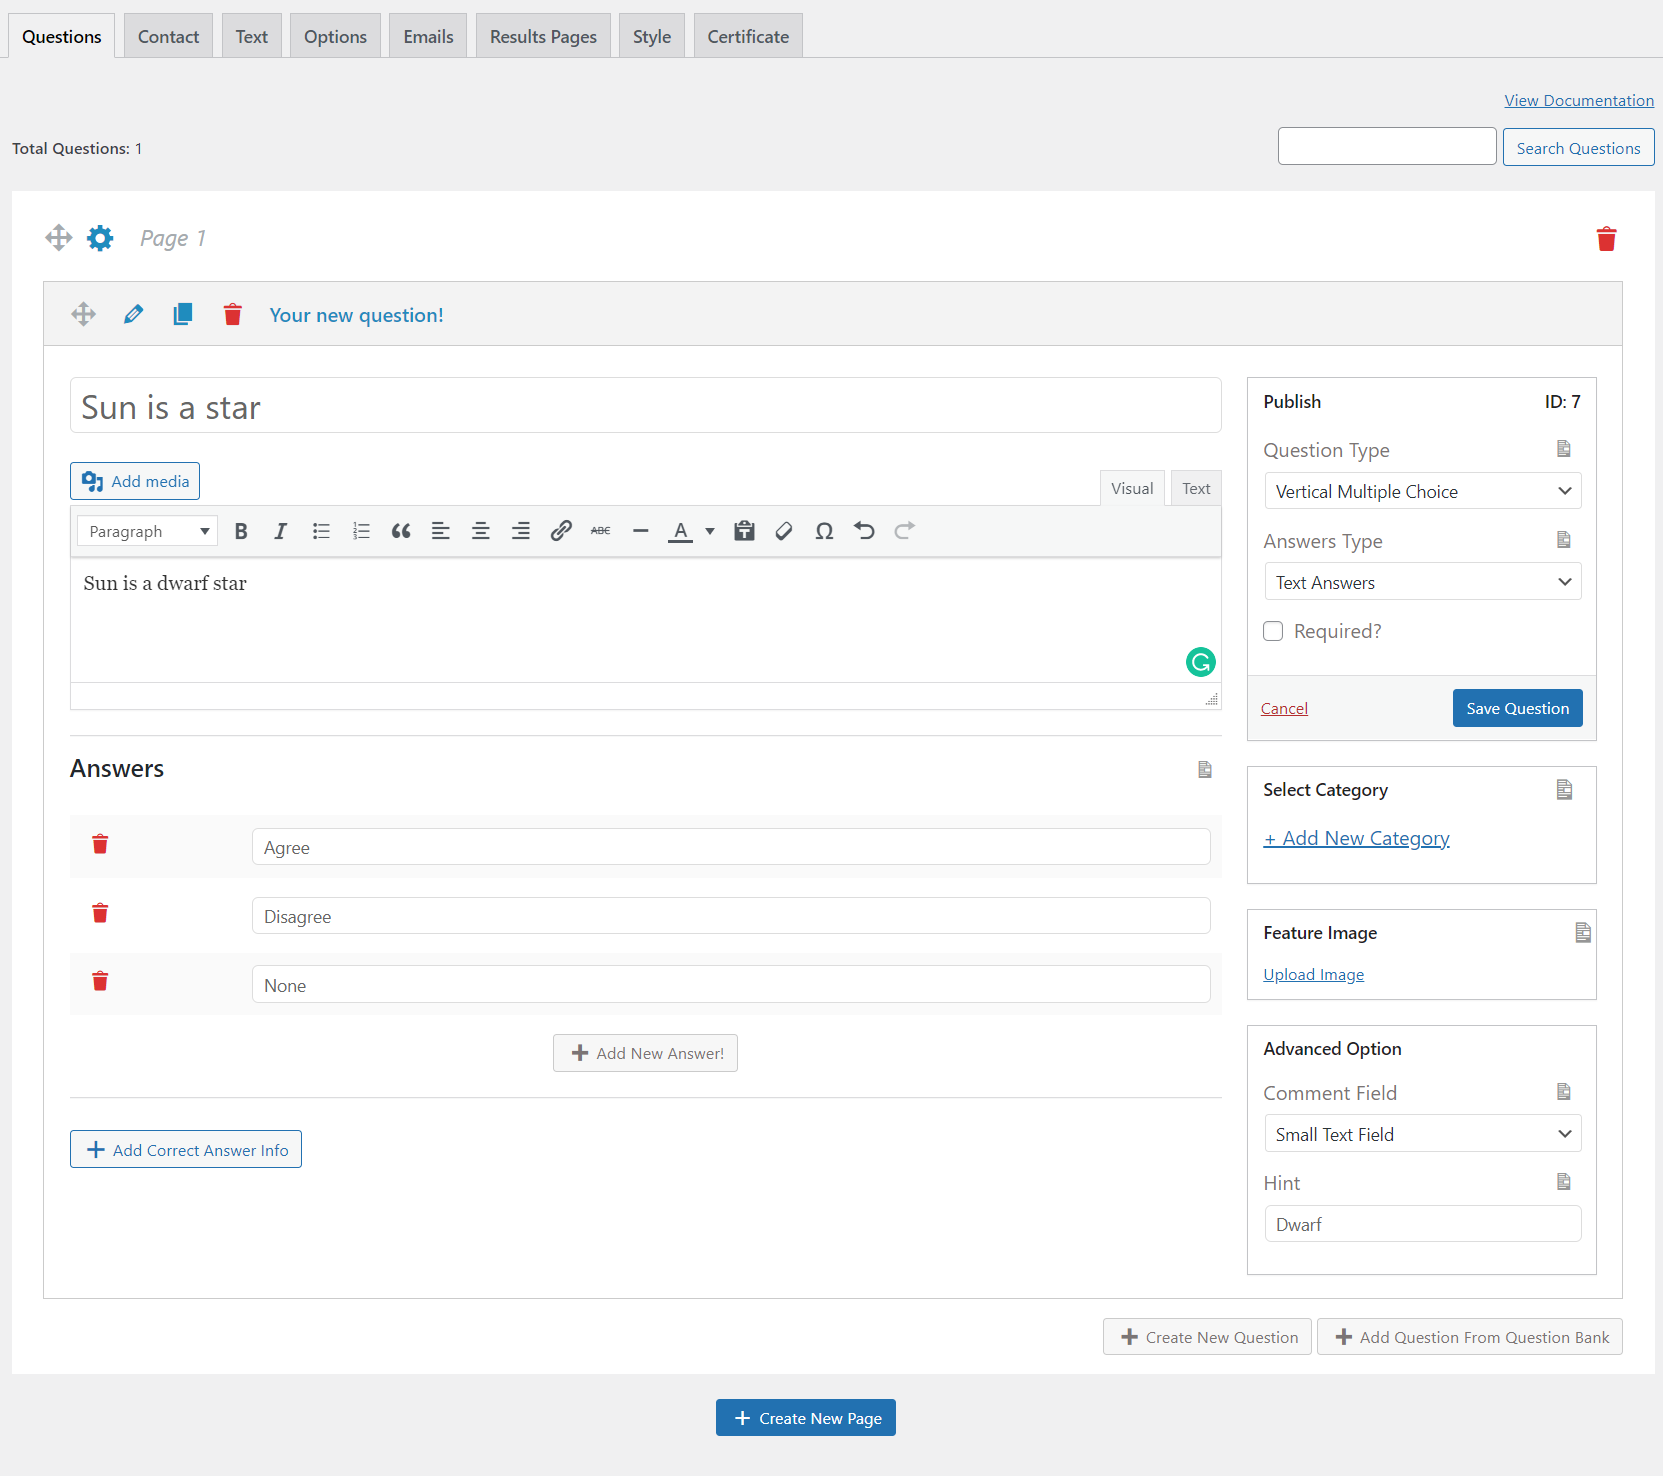
Task: Switch to the Contact tab
Action: (168, 36)
